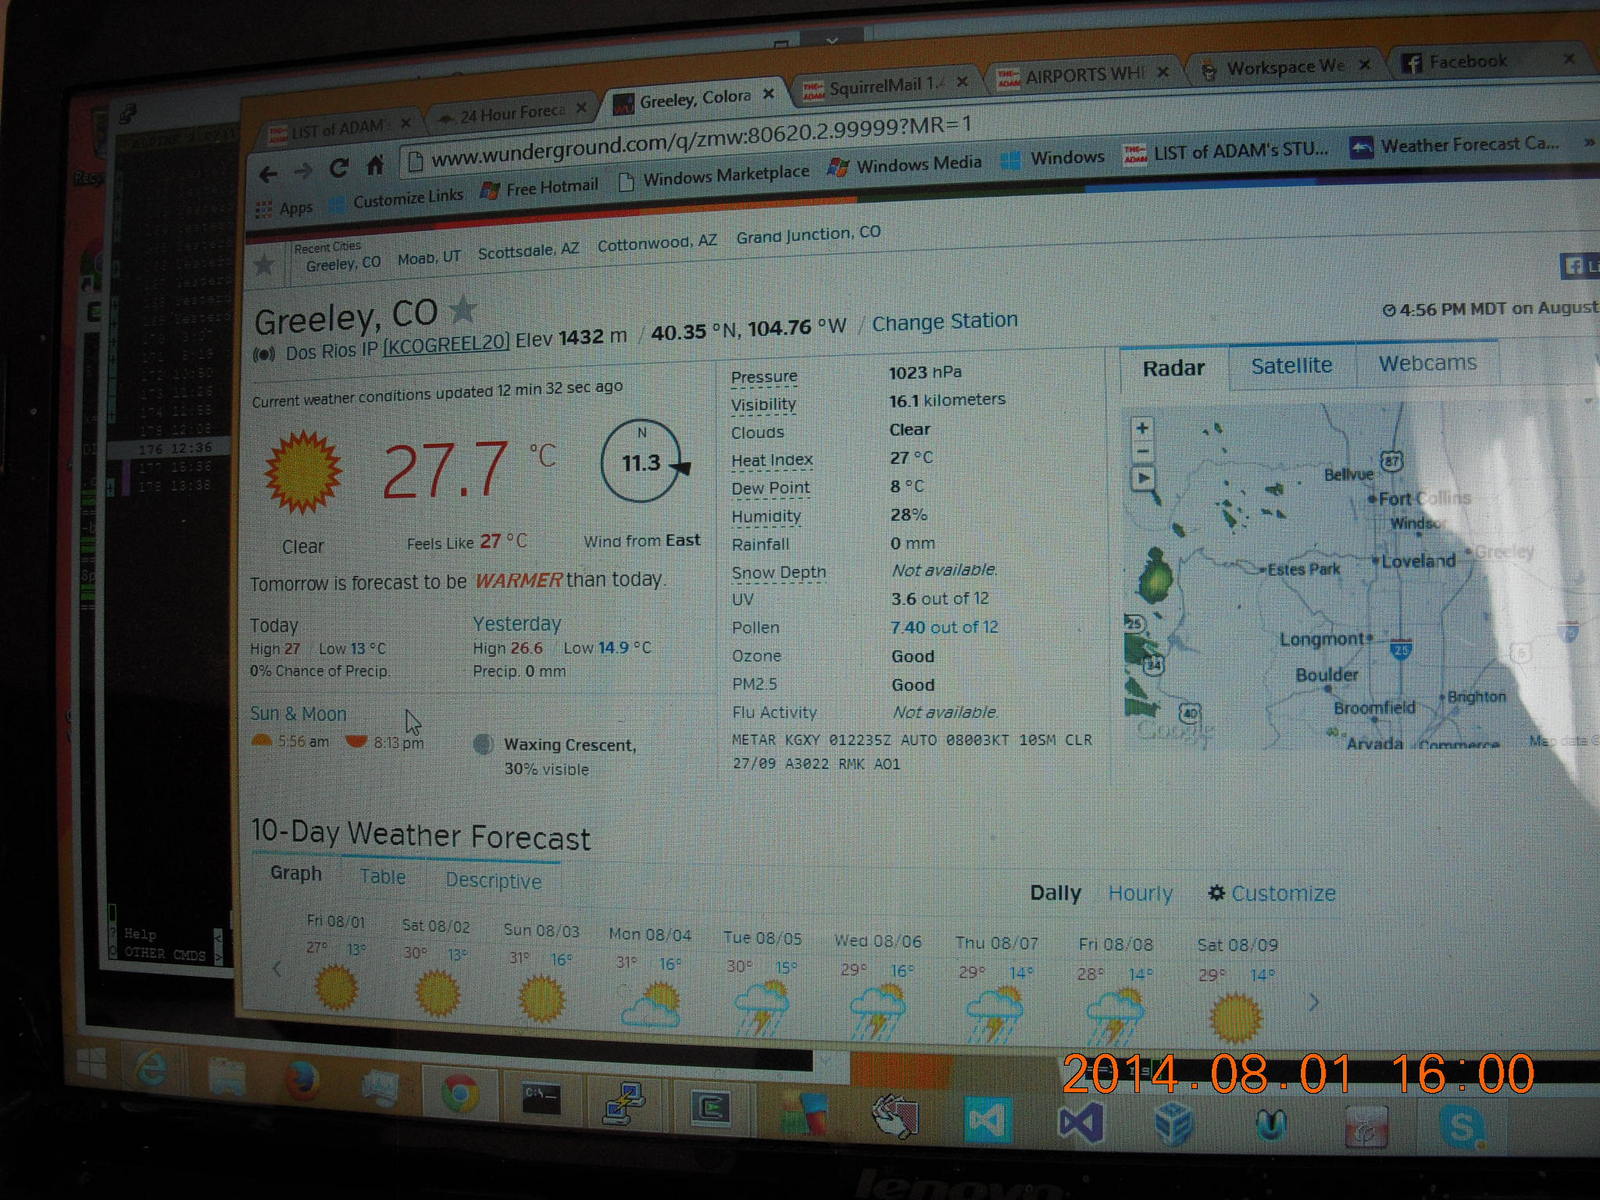Open the Customize forecast settings

[1272, 893]
